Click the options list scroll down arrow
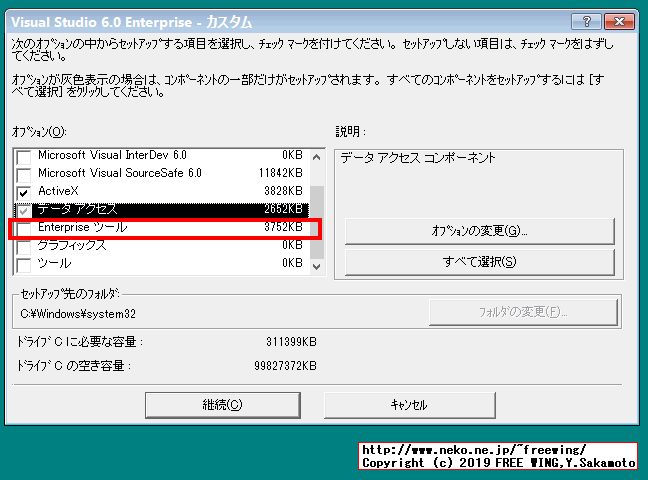648x480 pixels. point(317,267)
